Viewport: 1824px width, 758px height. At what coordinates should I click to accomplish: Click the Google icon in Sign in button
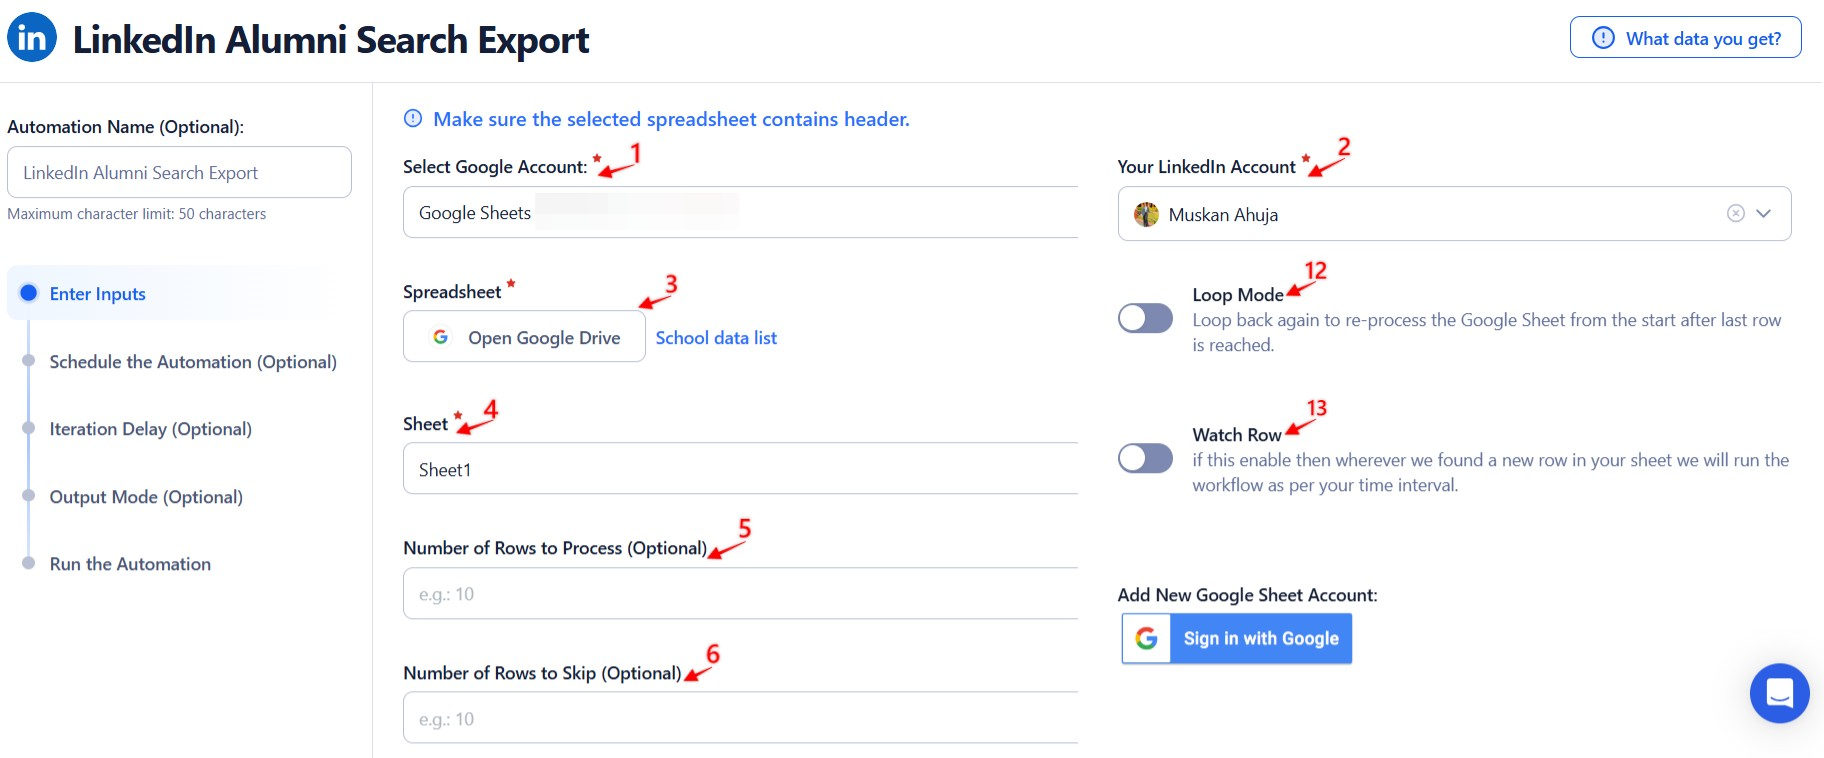1147,638
